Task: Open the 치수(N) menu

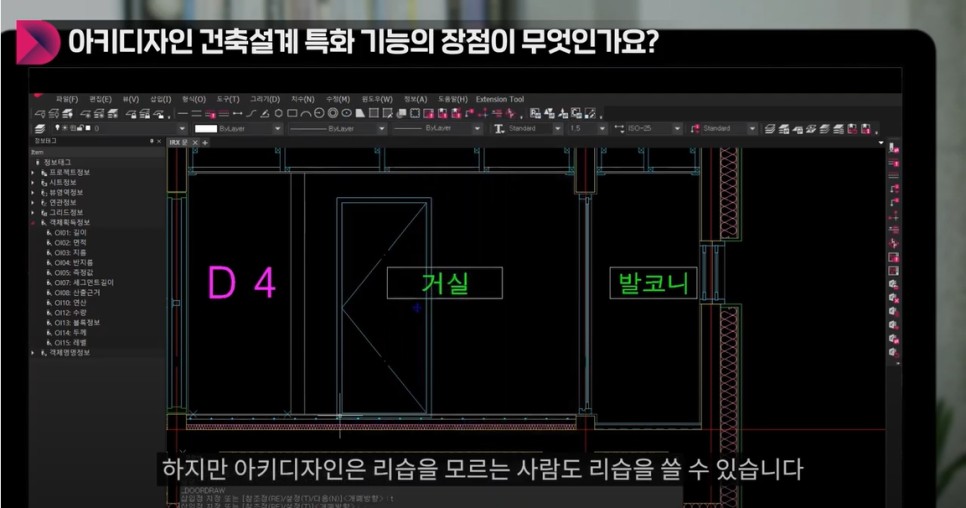Action: click(x=302, y=99)
